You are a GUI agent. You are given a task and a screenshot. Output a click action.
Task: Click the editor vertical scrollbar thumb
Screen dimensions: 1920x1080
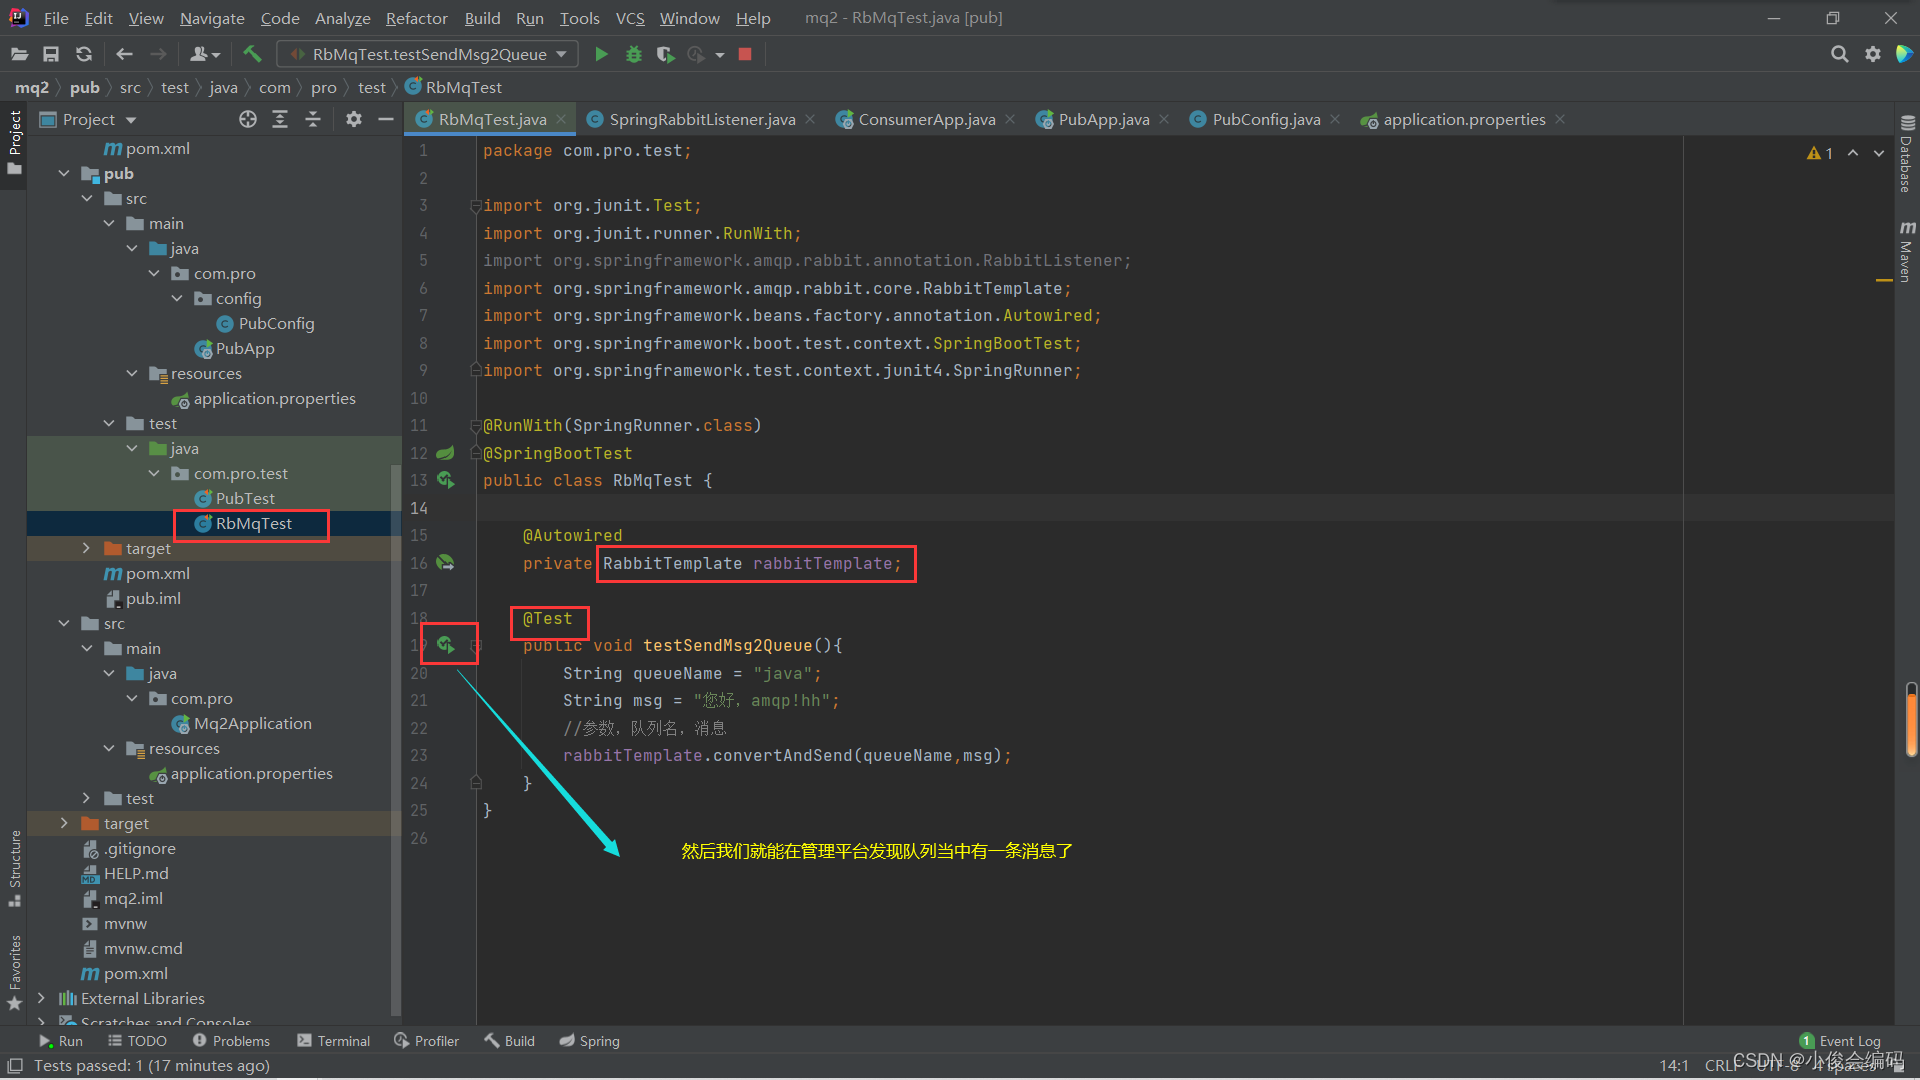(1911, 720)
